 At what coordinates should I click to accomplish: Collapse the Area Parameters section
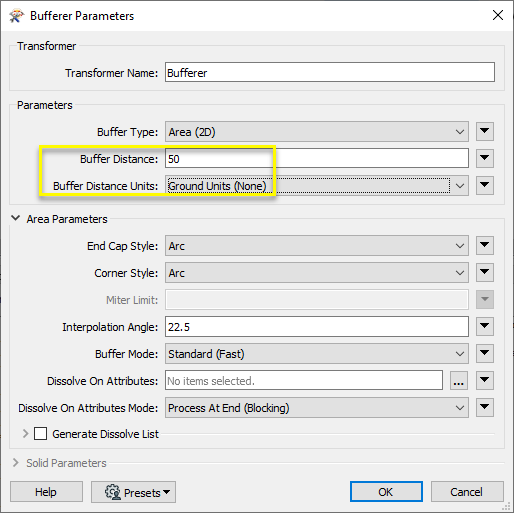click(x=15, y=218)
